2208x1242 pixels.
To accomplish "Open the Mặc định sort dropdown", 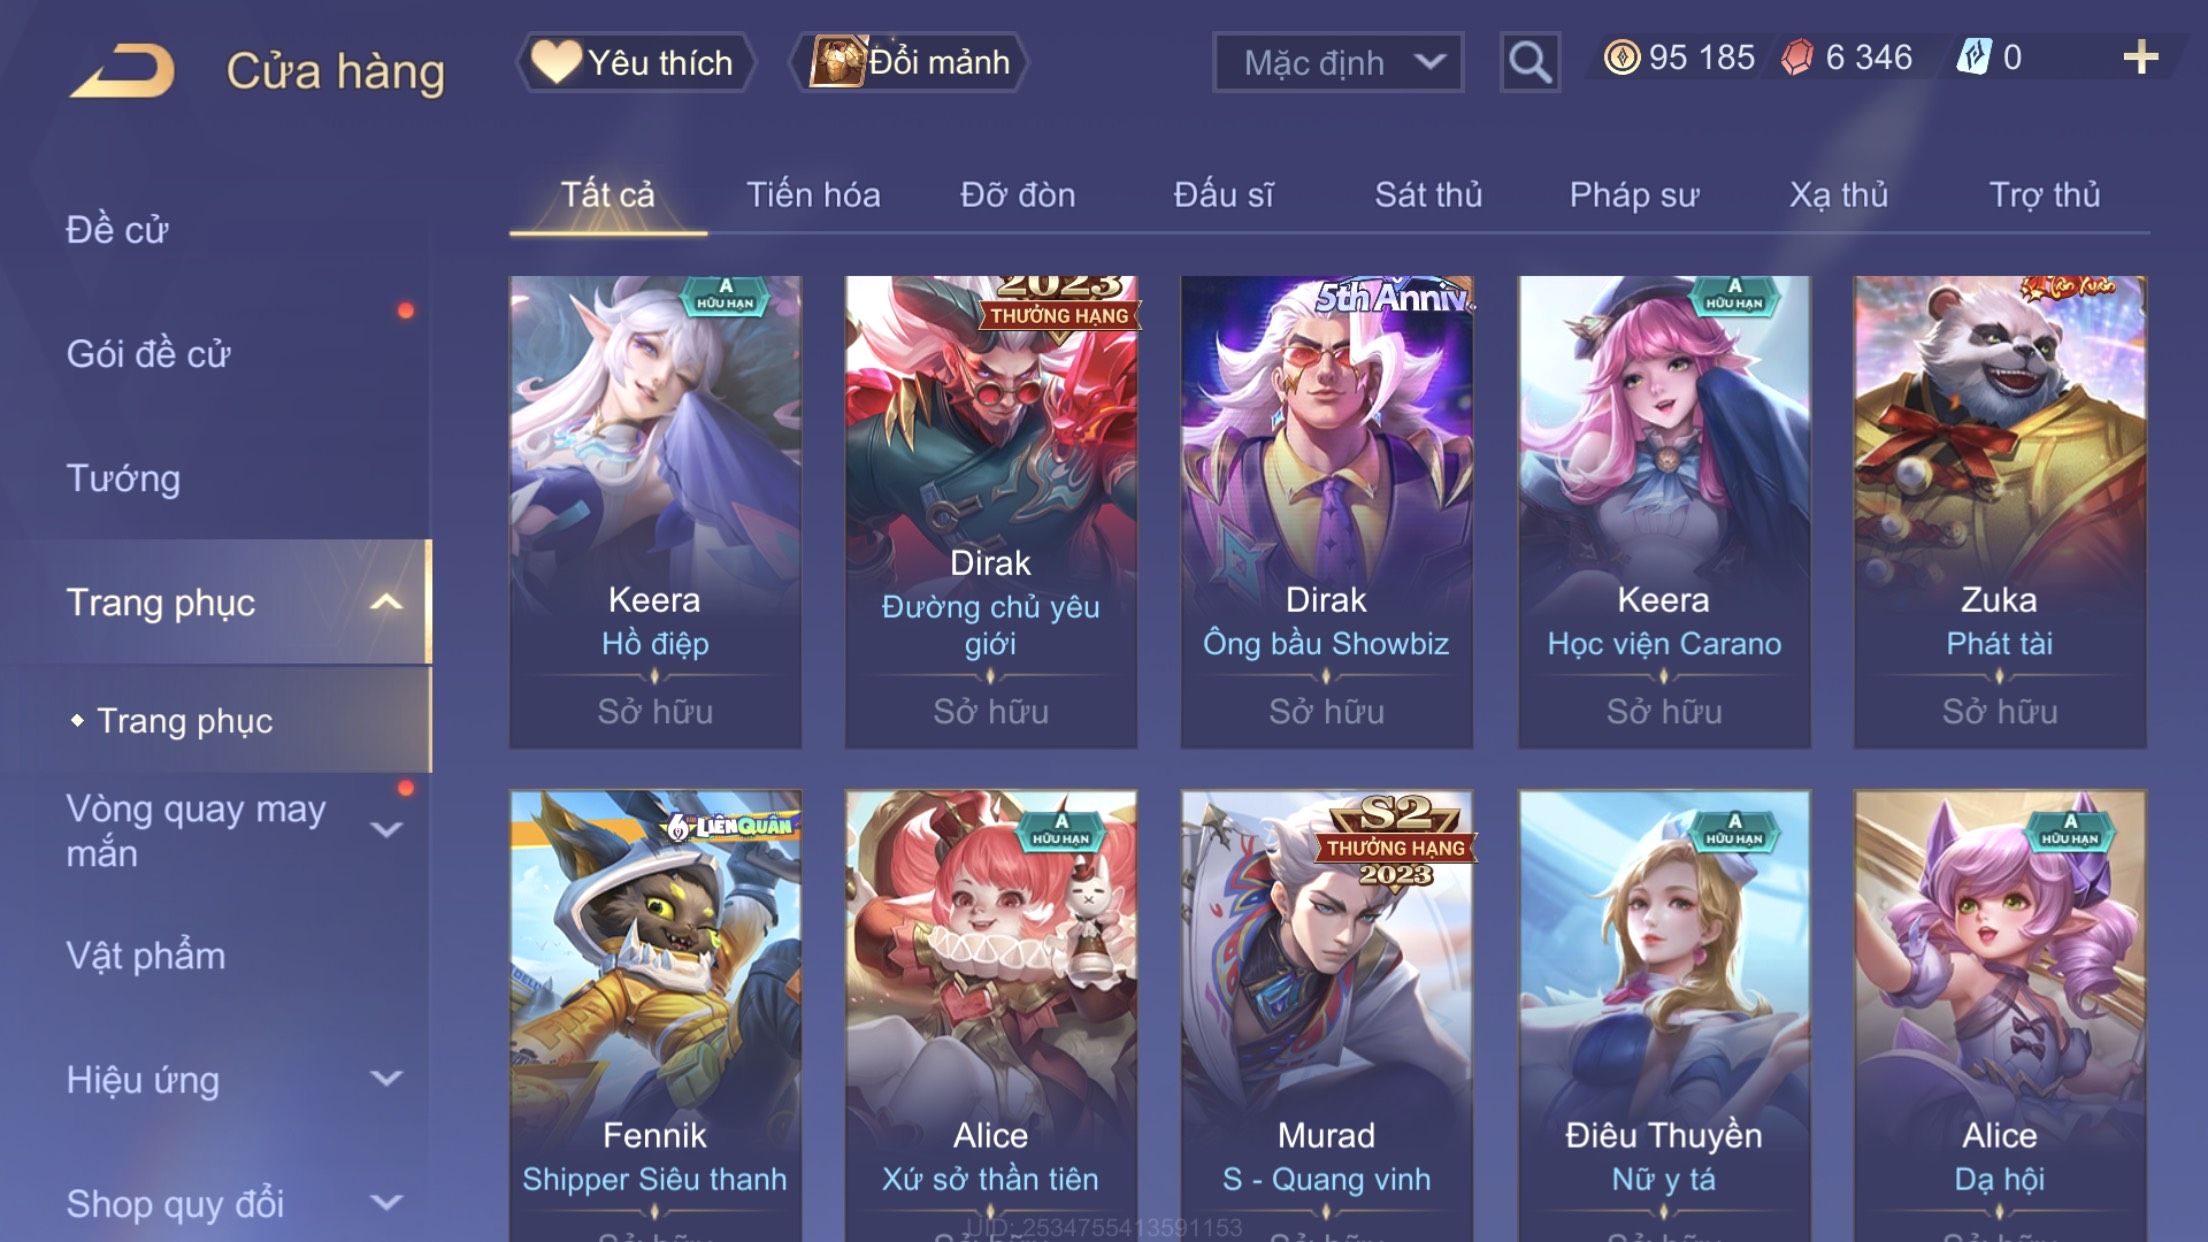I will [1338, 62].
